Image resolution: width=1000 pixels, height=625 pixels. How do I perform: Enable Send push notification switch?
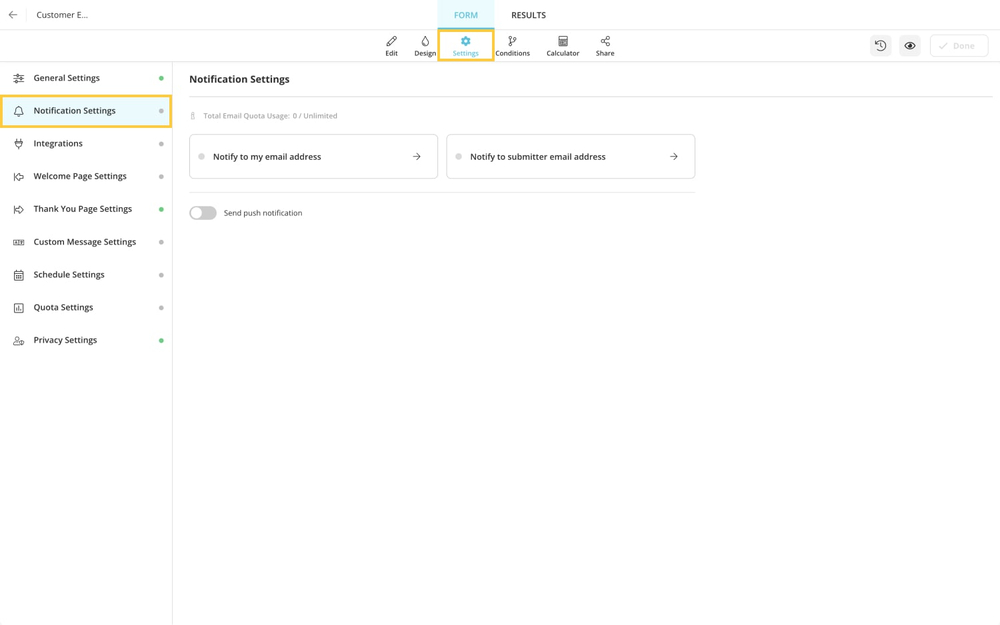click(203, 213)
